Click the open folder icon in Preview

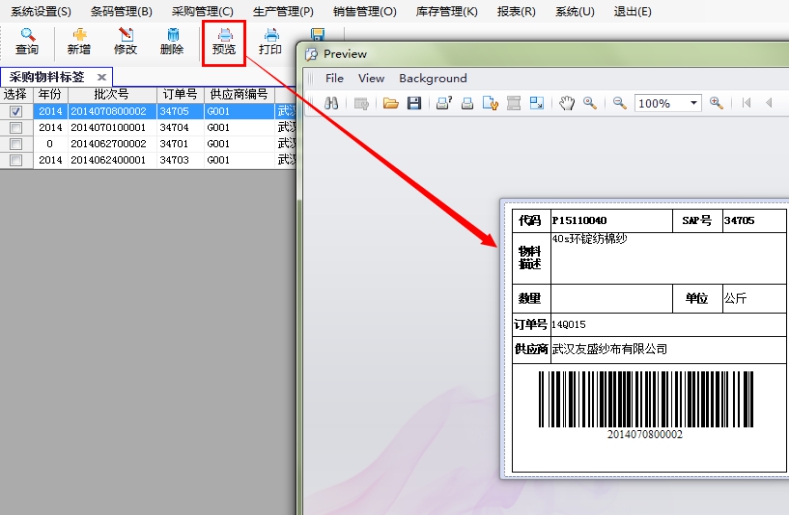click(x=390, y=103)
